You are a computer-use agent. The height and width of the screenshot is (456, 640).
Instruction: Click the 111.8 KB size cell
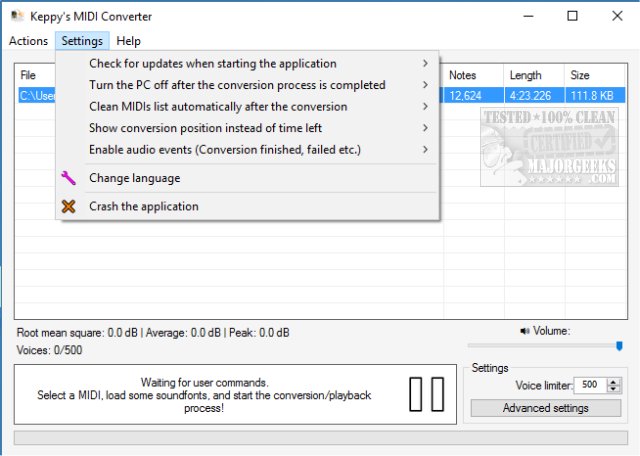click(595, 96)
